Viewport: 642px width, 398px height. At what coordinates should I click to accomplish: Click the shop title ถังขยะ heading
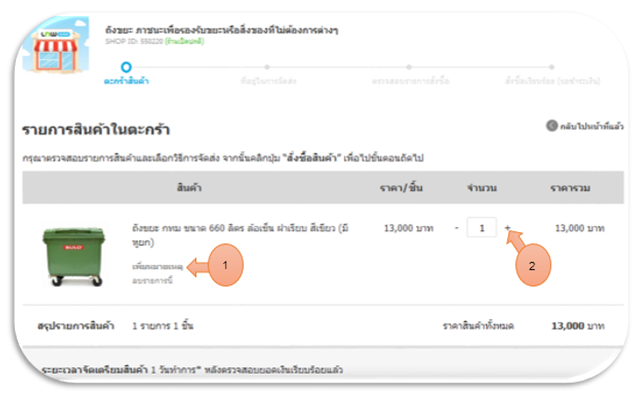(222, 30)
